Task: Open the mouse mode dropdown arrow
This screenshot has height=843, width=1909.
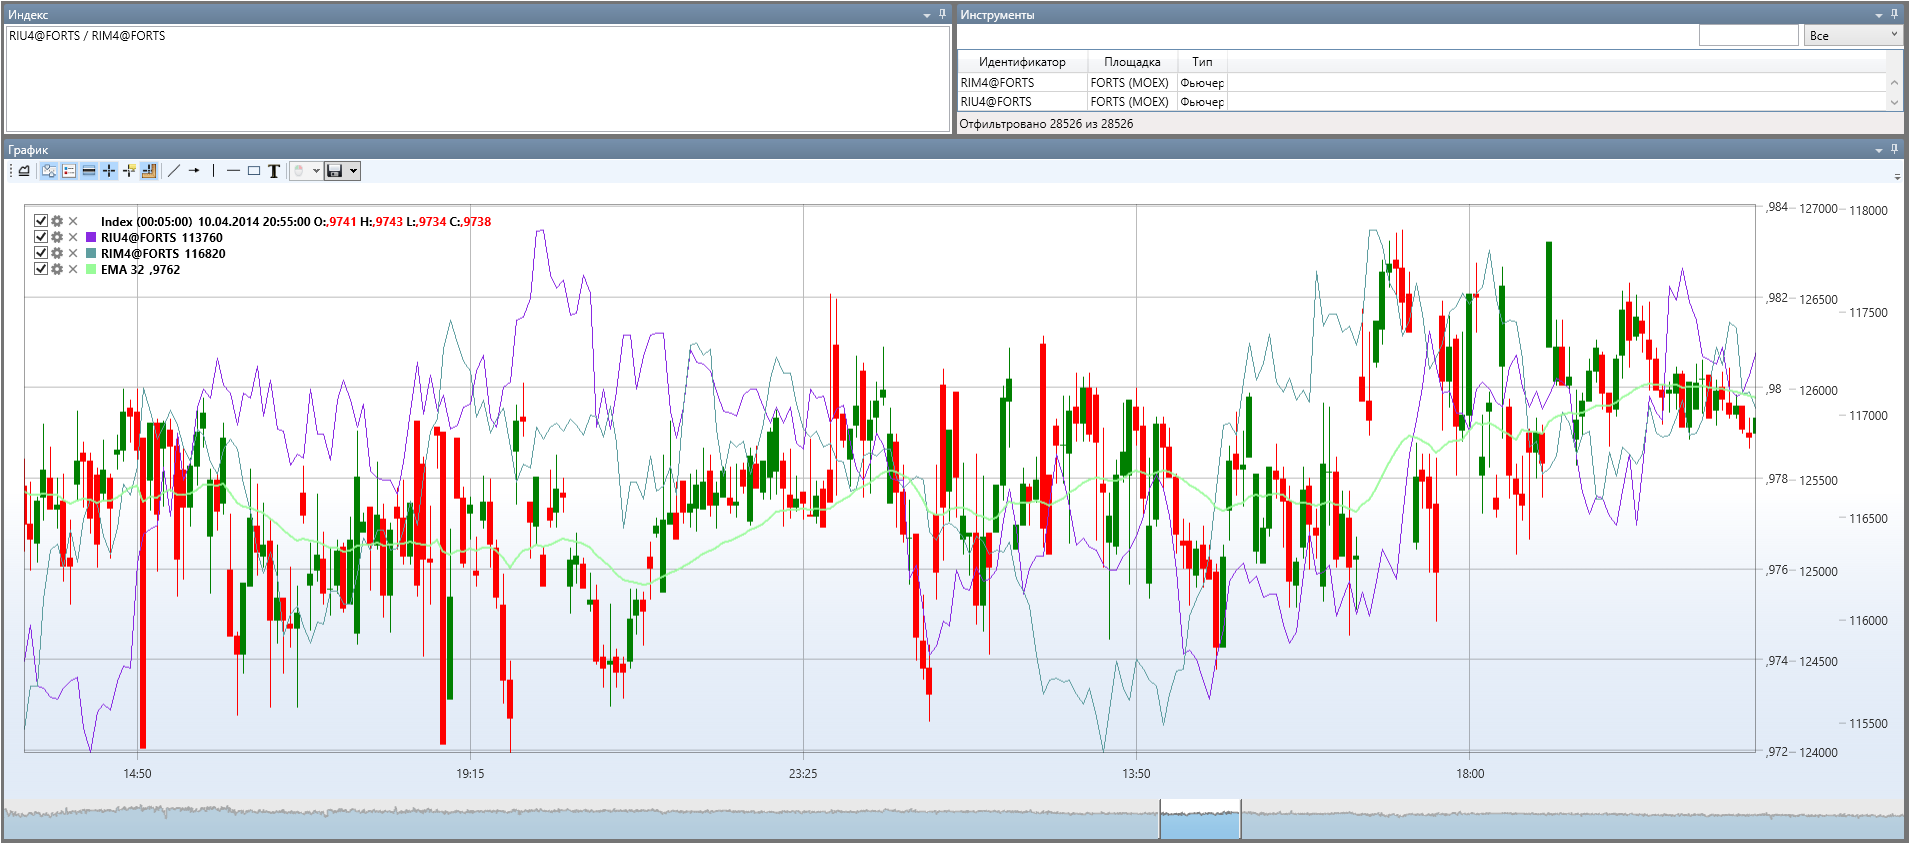Action: tap(316, 171)
